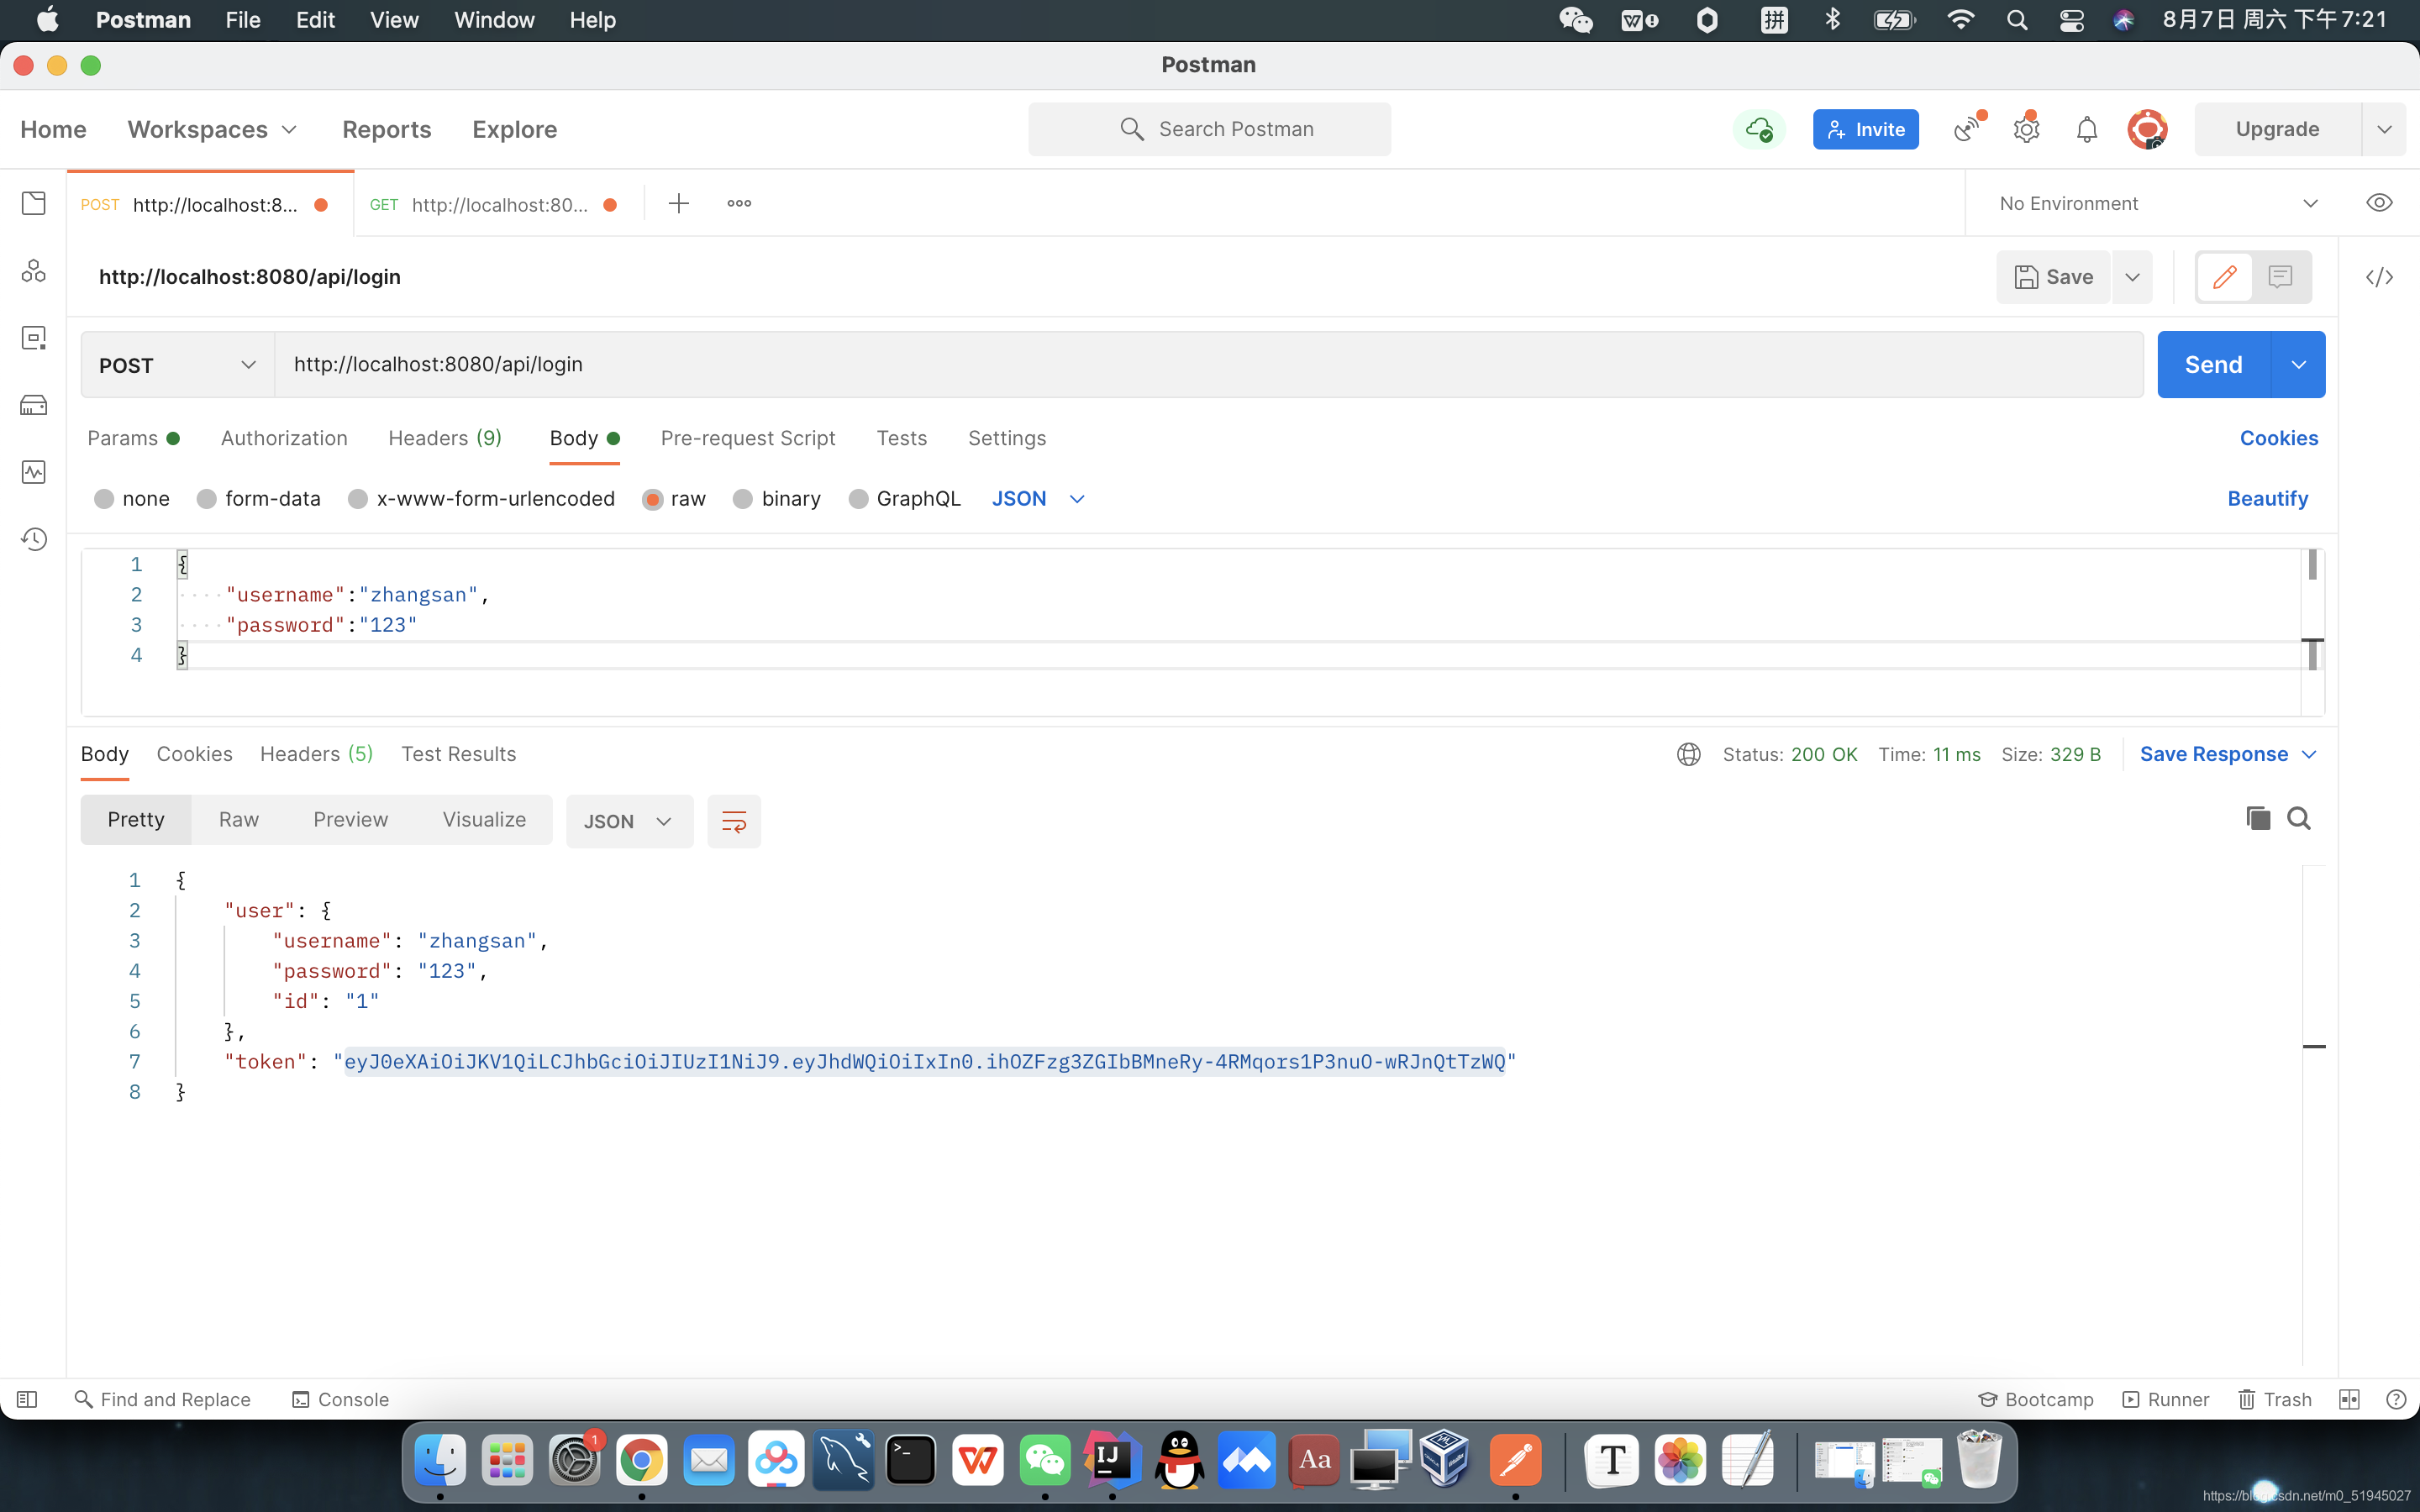This screenshot has width=2420, height=1512.
Task: Open the Send button dropdown arrow
Action: (x=2298, y=365)
